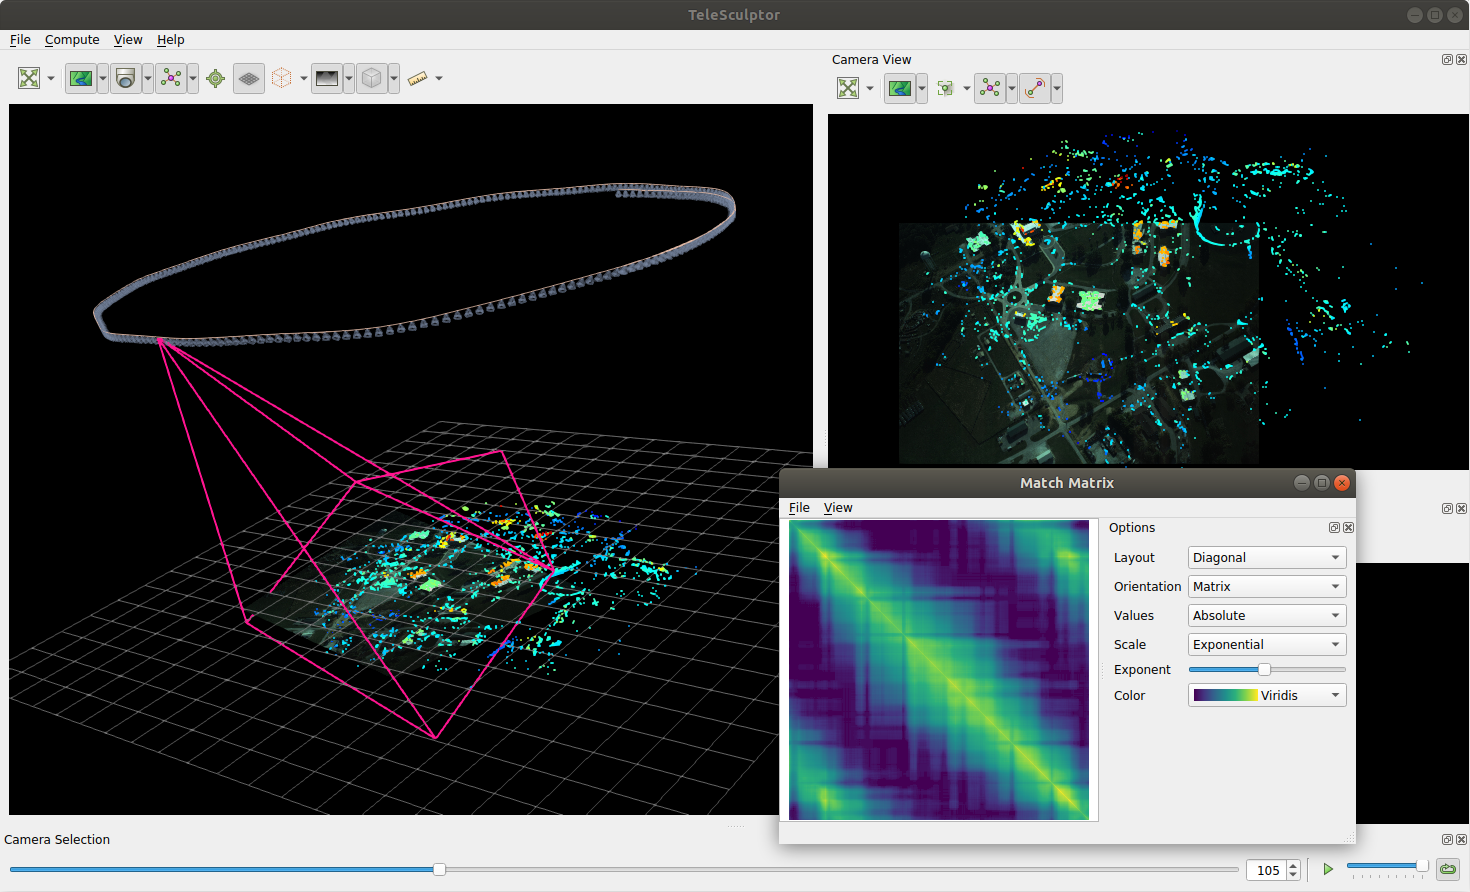The image size is (1470, 892).
Task: Play the camera slideshow
Action: [1328, 869]
